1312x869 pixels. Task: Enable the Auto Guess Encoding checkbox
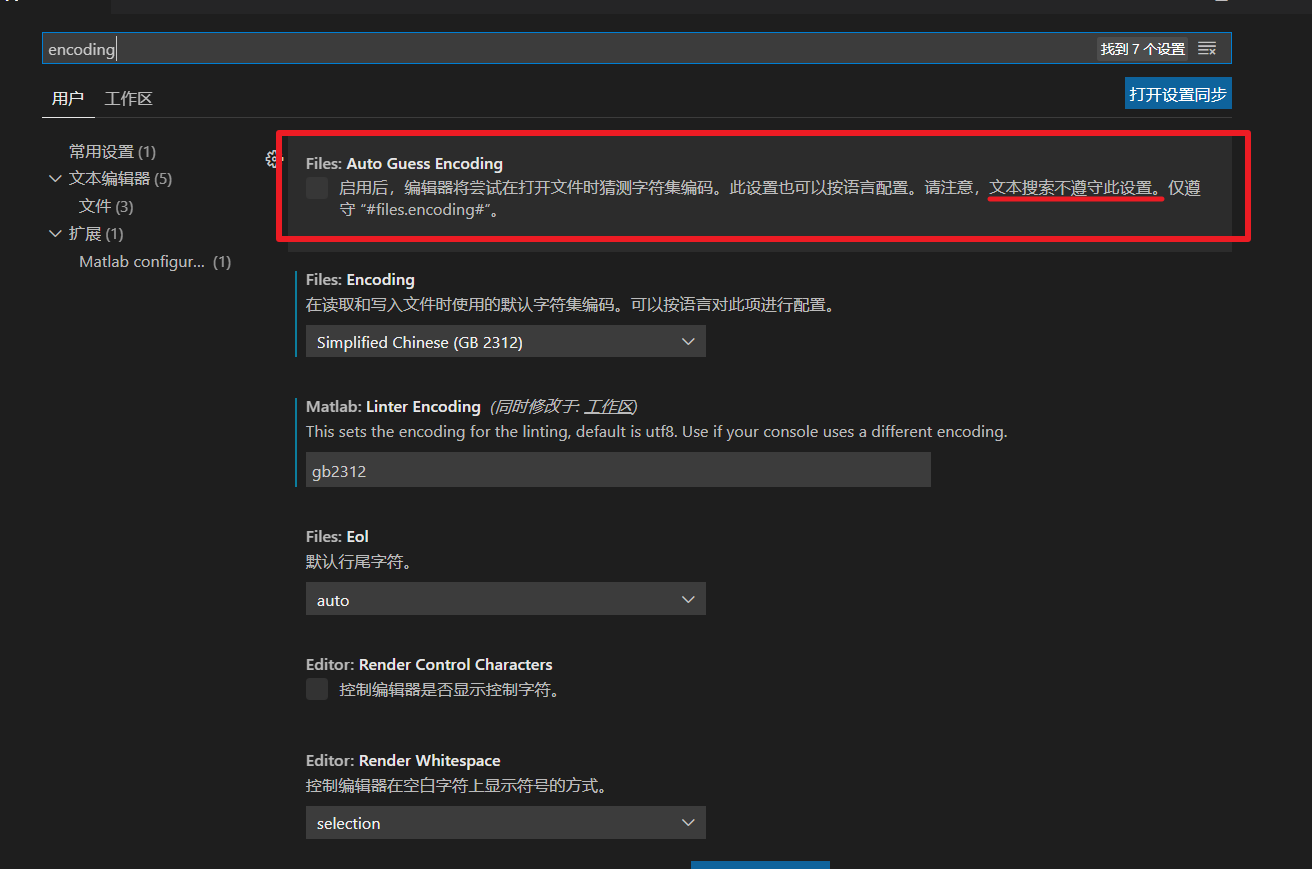click(317, 188)
